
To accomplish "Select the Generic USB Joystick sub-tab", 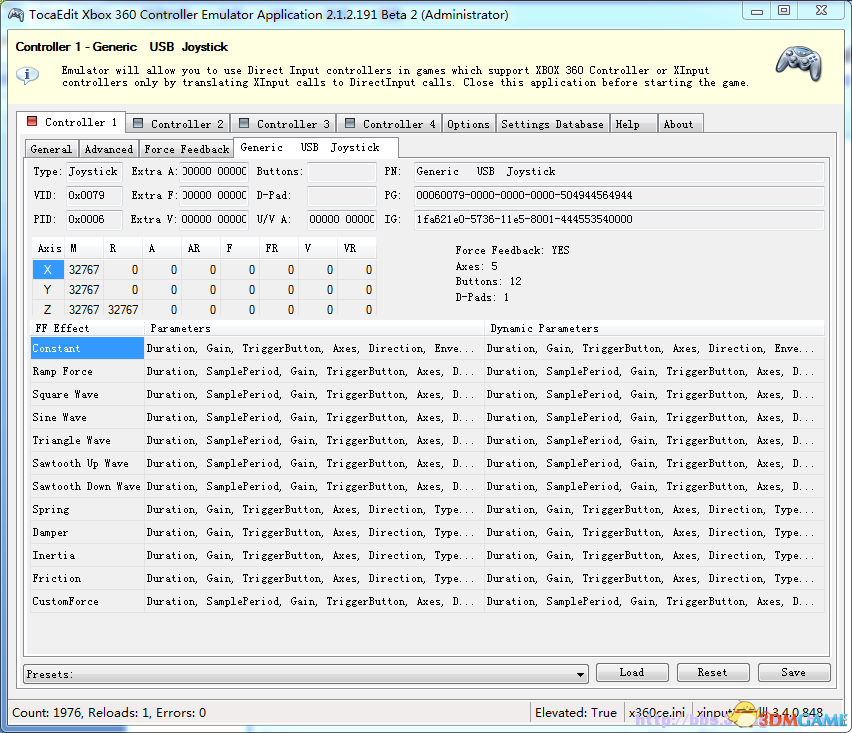I will [316, 147].
